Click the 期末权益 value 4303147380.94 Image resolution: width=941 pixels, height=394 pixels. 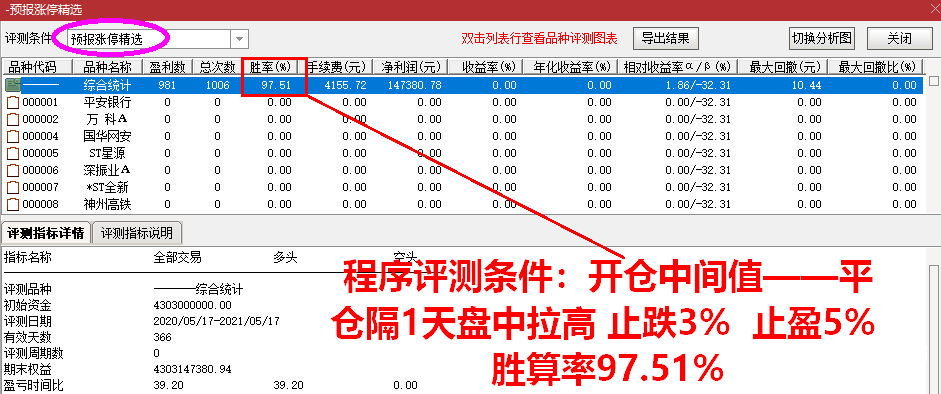tap(193, 369)
